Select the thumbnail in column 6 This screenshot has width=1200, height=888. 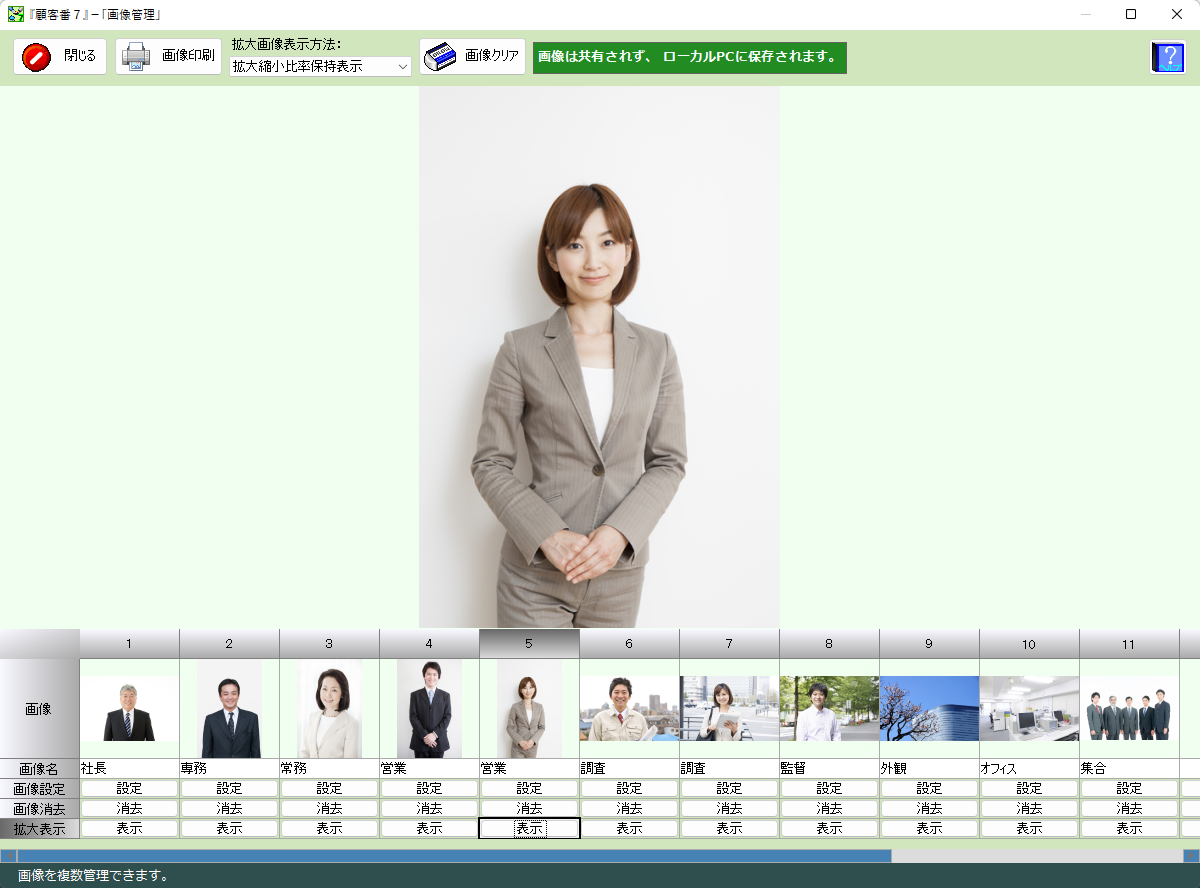(x=629, y=709)
